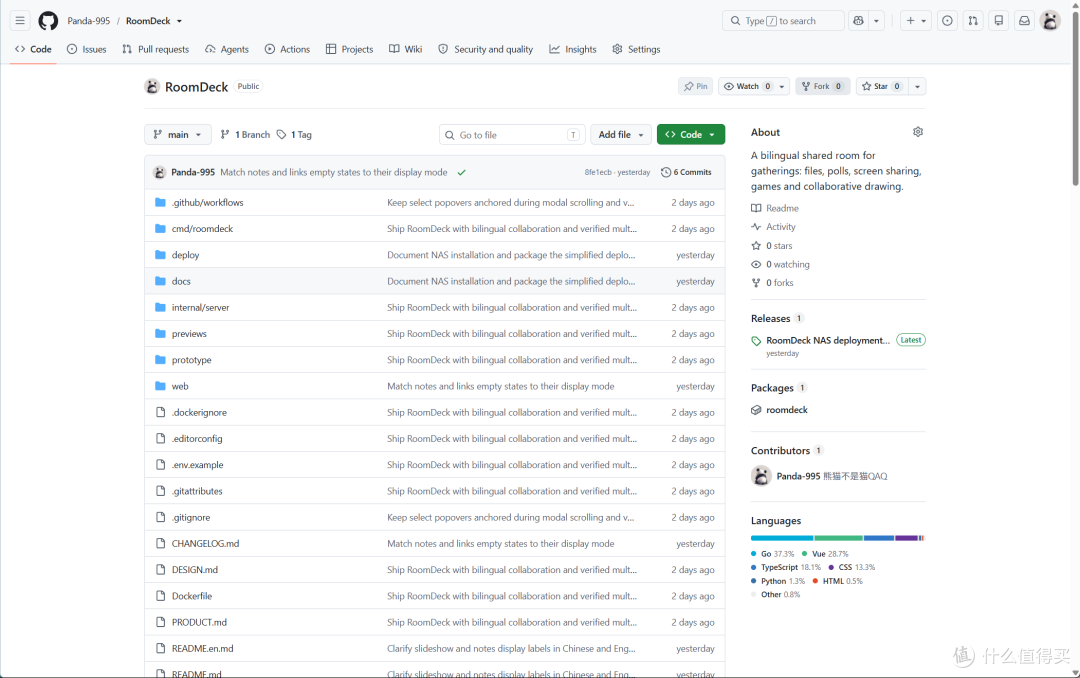
Task: Open the Panda-995 owner link in breadcrumb
Action: pyautogui.click(x=89, y=21)
